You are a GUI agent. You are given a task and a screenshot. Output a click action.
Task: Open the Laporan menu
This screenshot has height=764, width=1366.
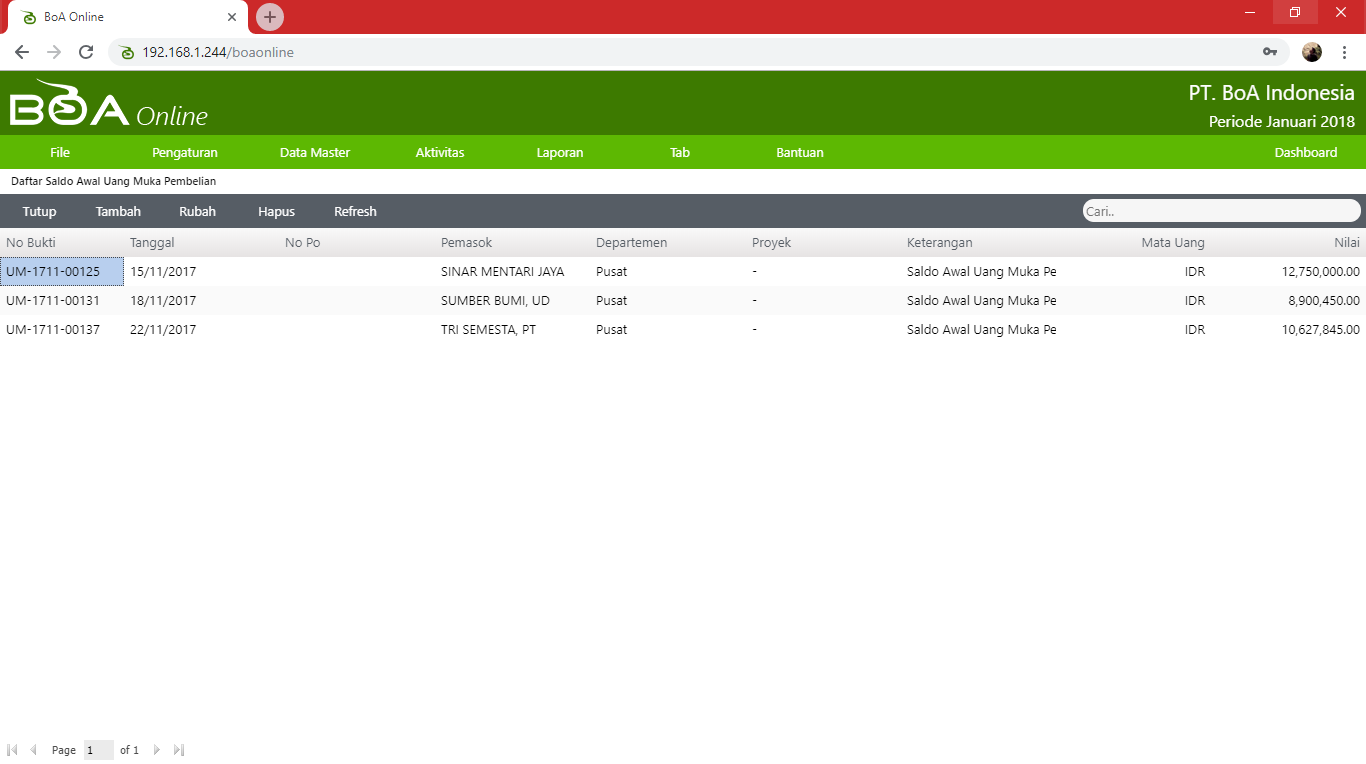pos(560,153)
